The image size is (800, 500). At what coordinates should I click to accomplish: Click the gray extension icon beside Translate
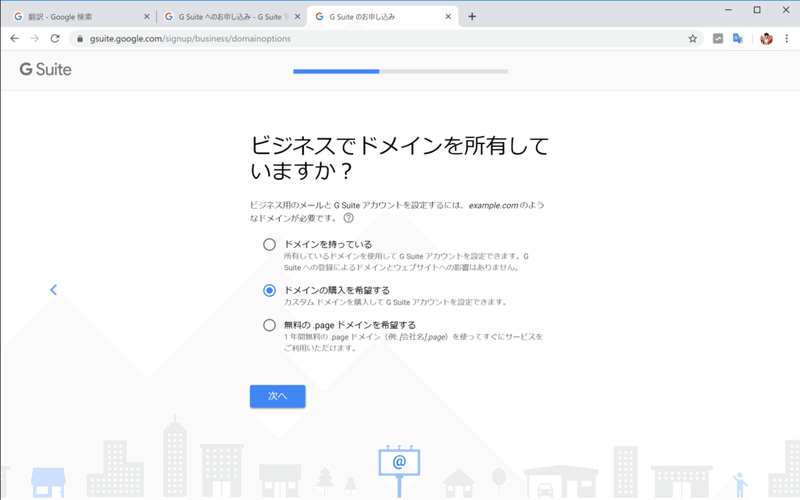718,38
